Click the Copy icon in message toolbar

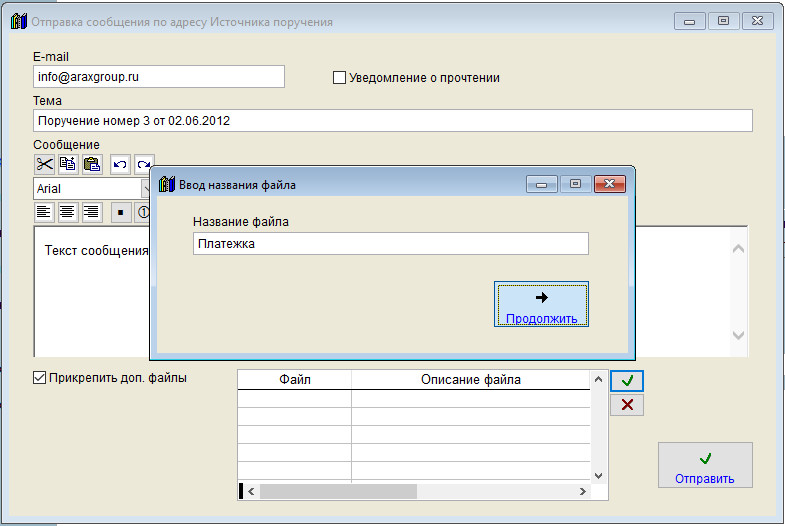(68, 164)
